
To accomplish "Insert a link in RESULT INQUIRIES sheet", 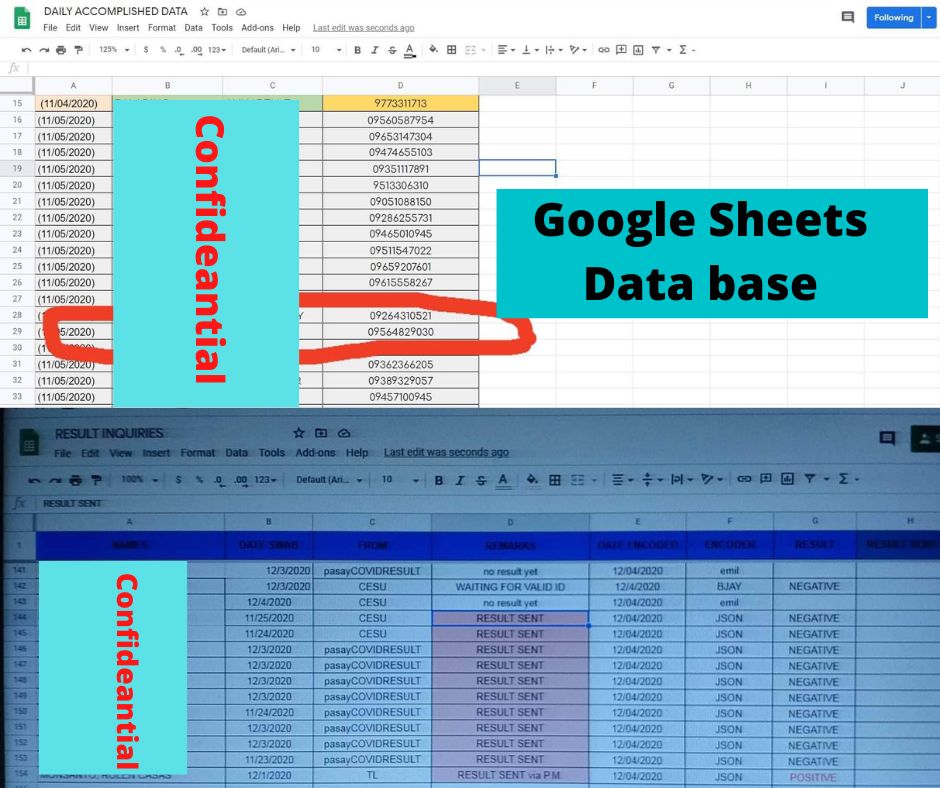I will (x=744, y=479).
